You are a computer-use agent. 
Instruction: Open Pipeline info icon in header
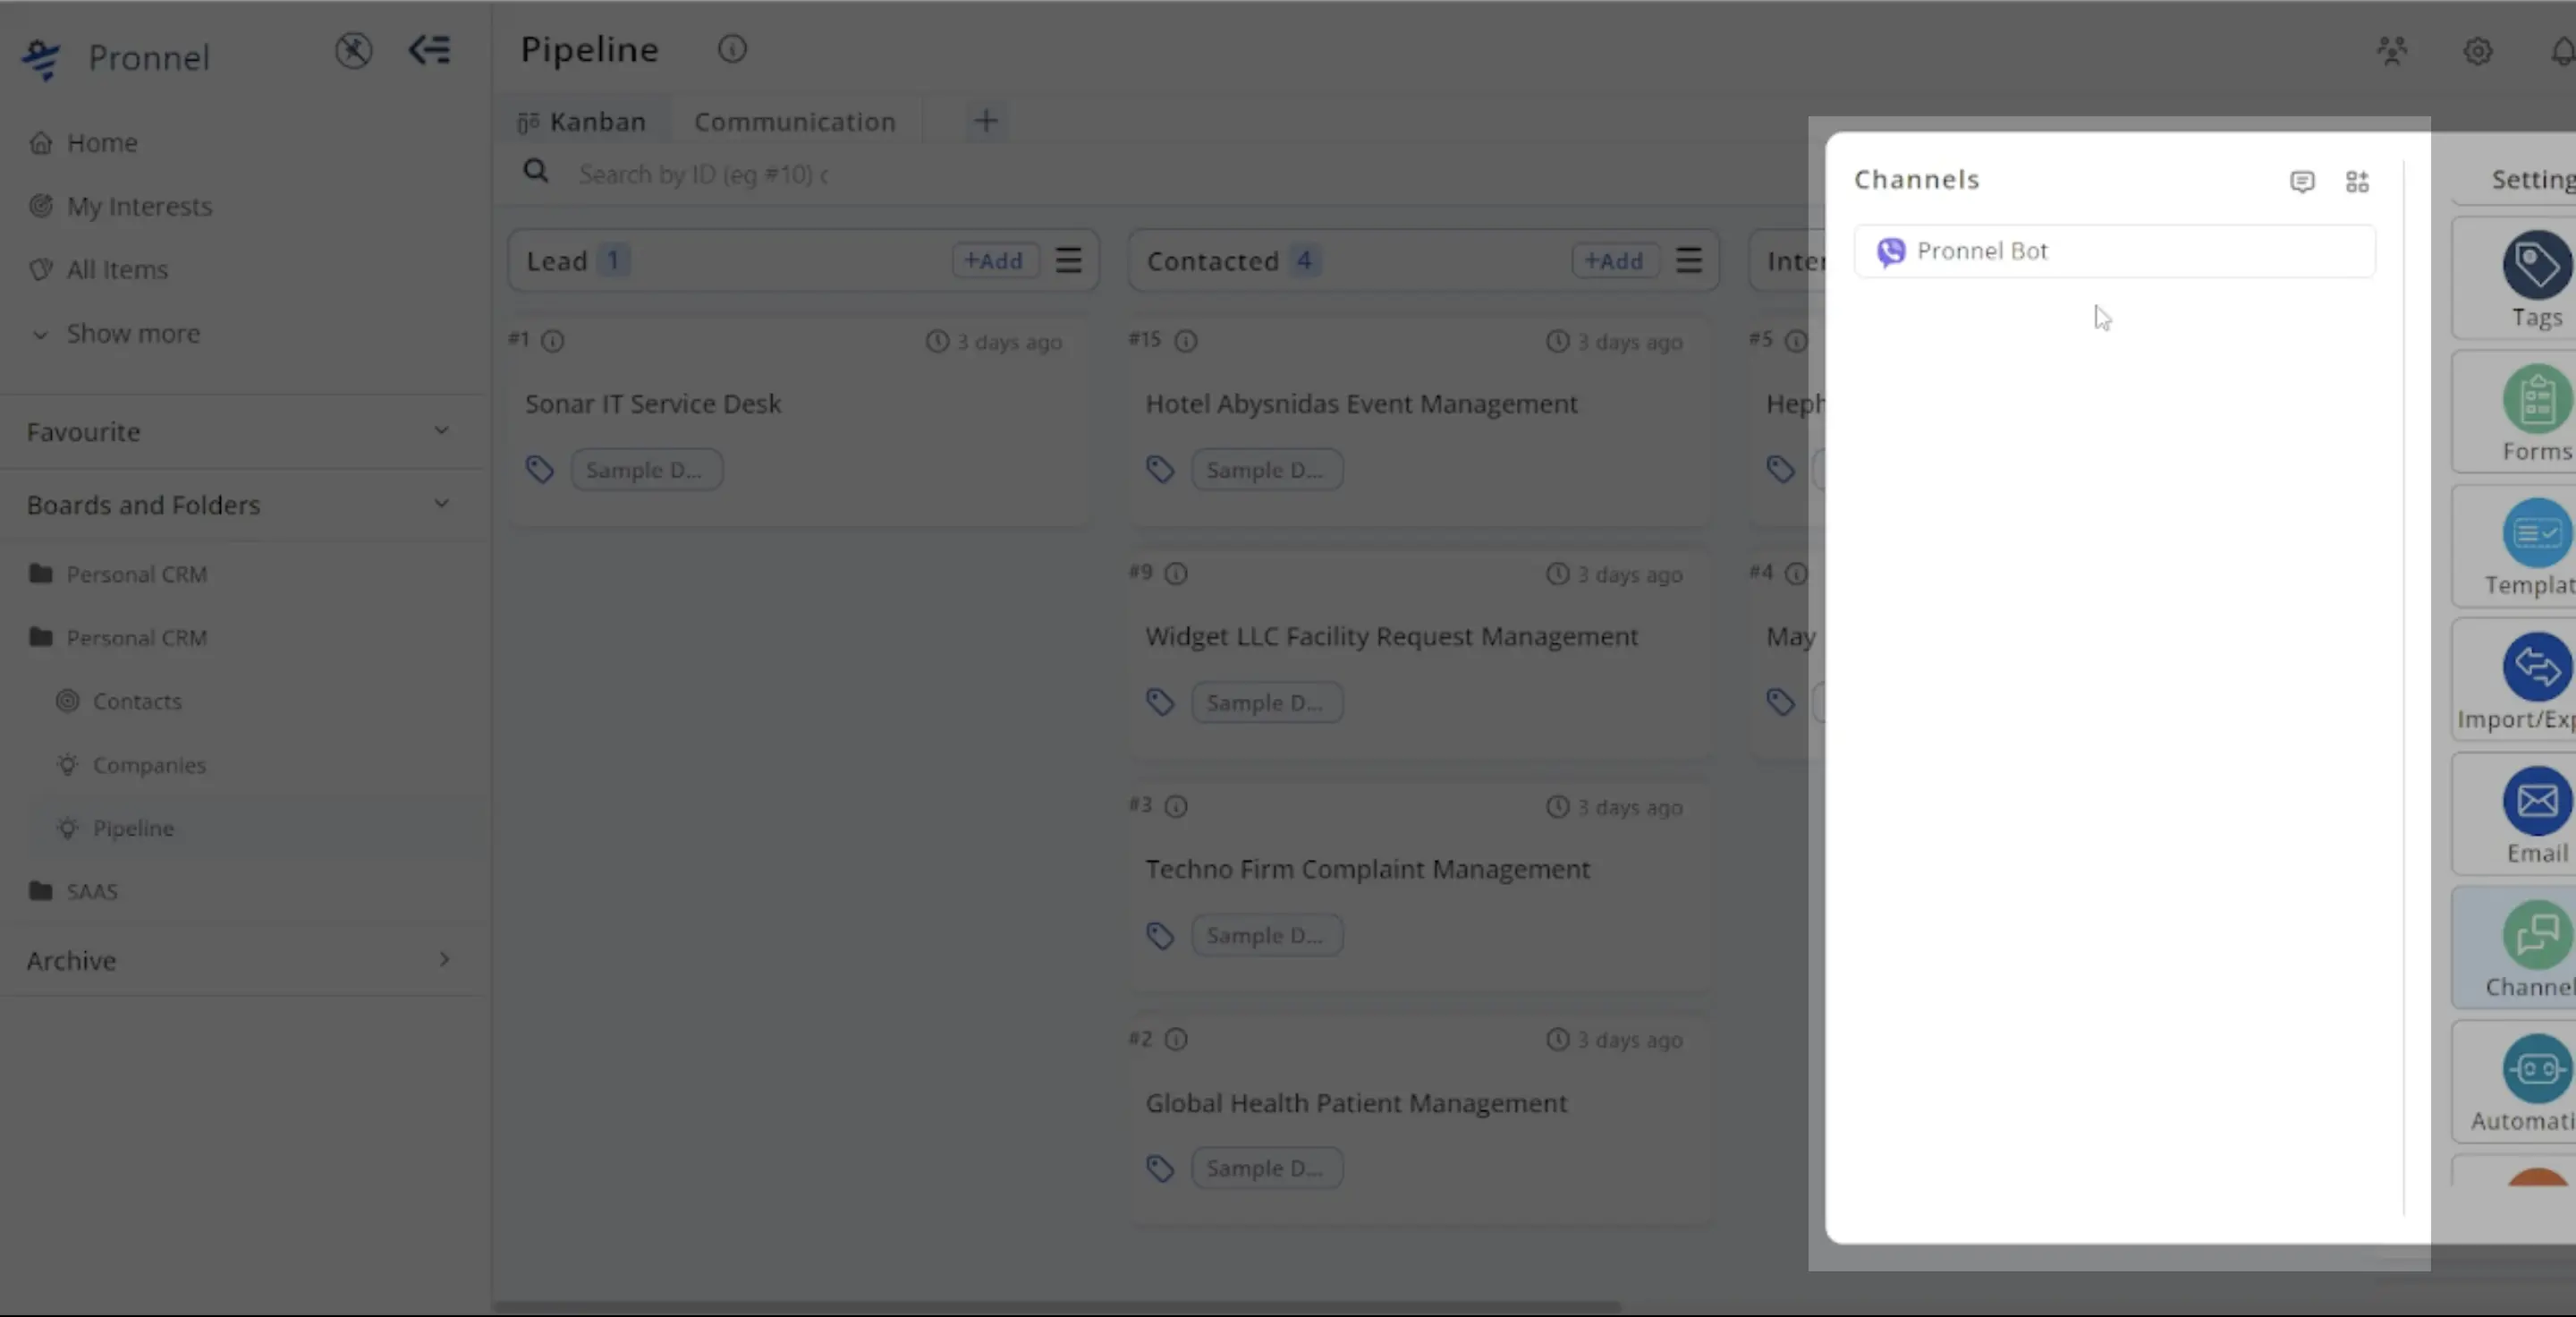pos(732,49)
